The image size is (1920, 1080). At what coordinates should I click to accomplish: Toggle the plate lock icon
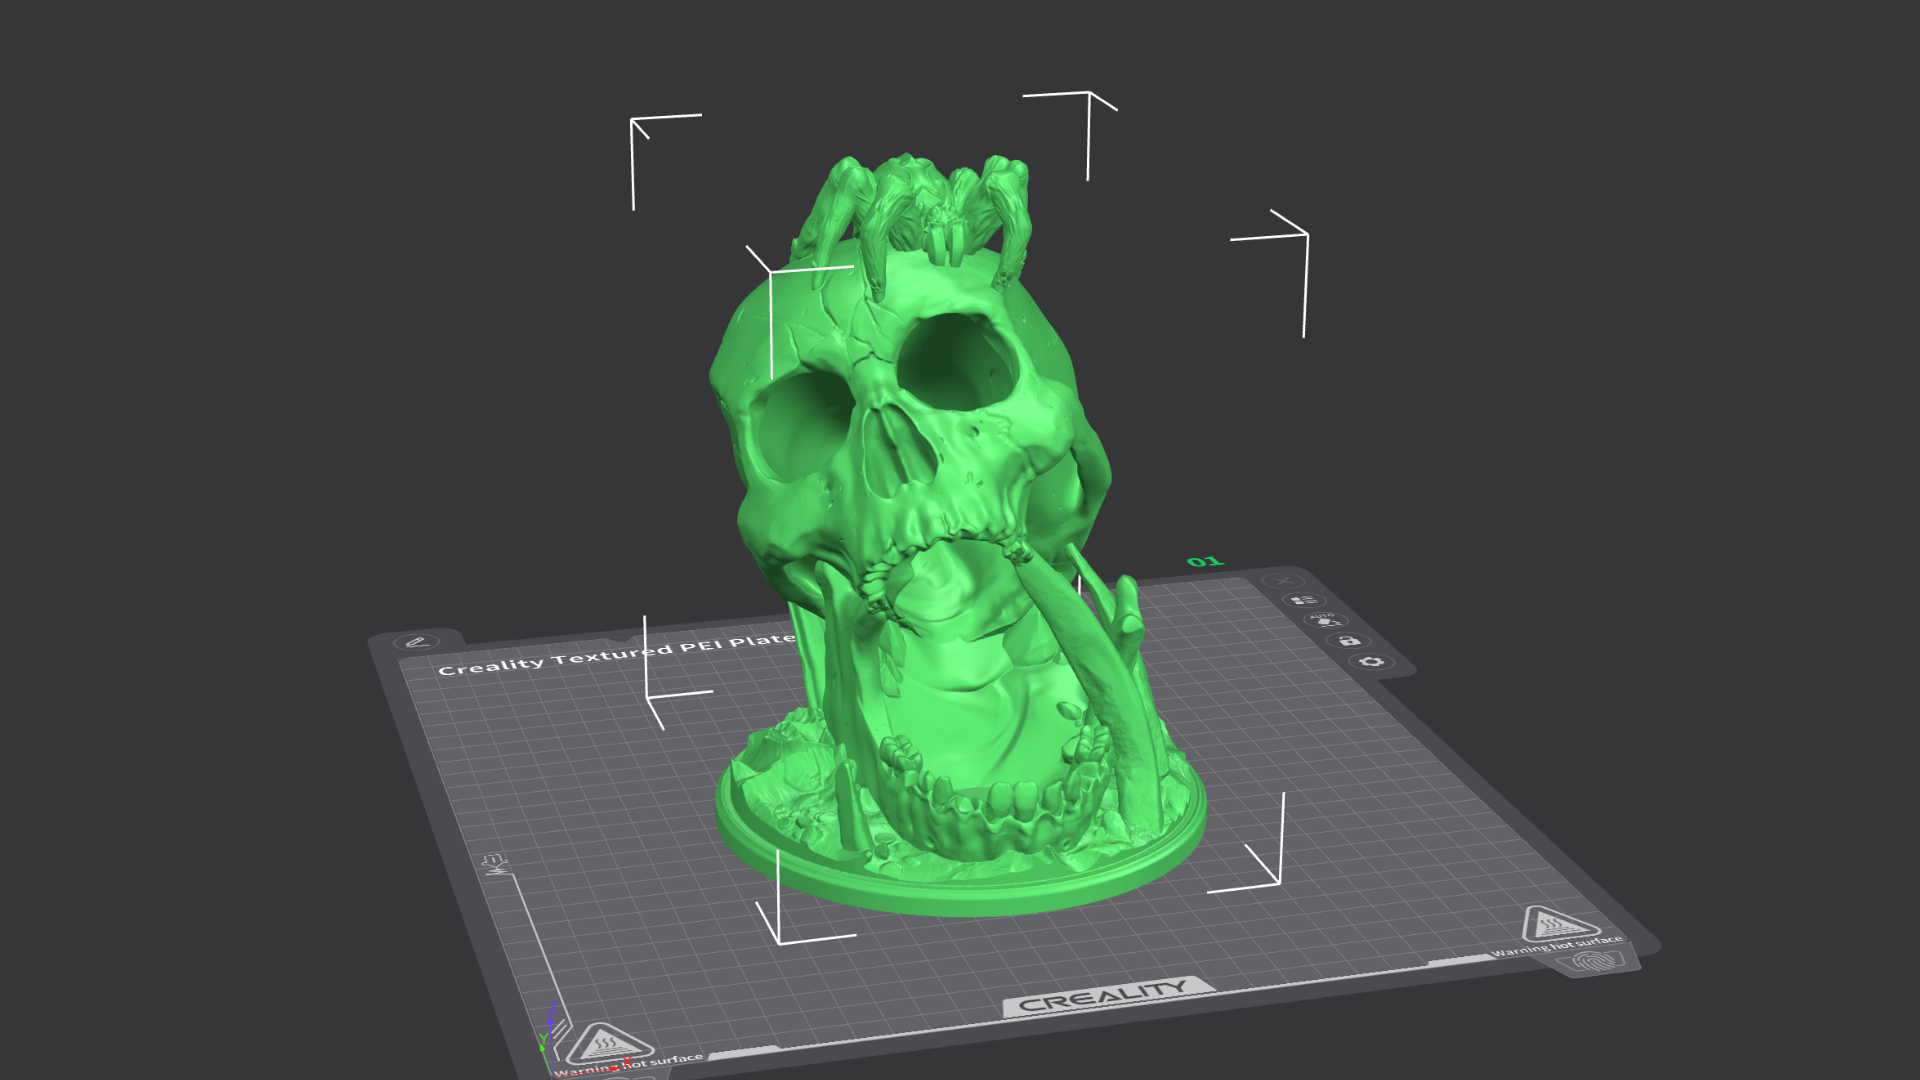1349,641
